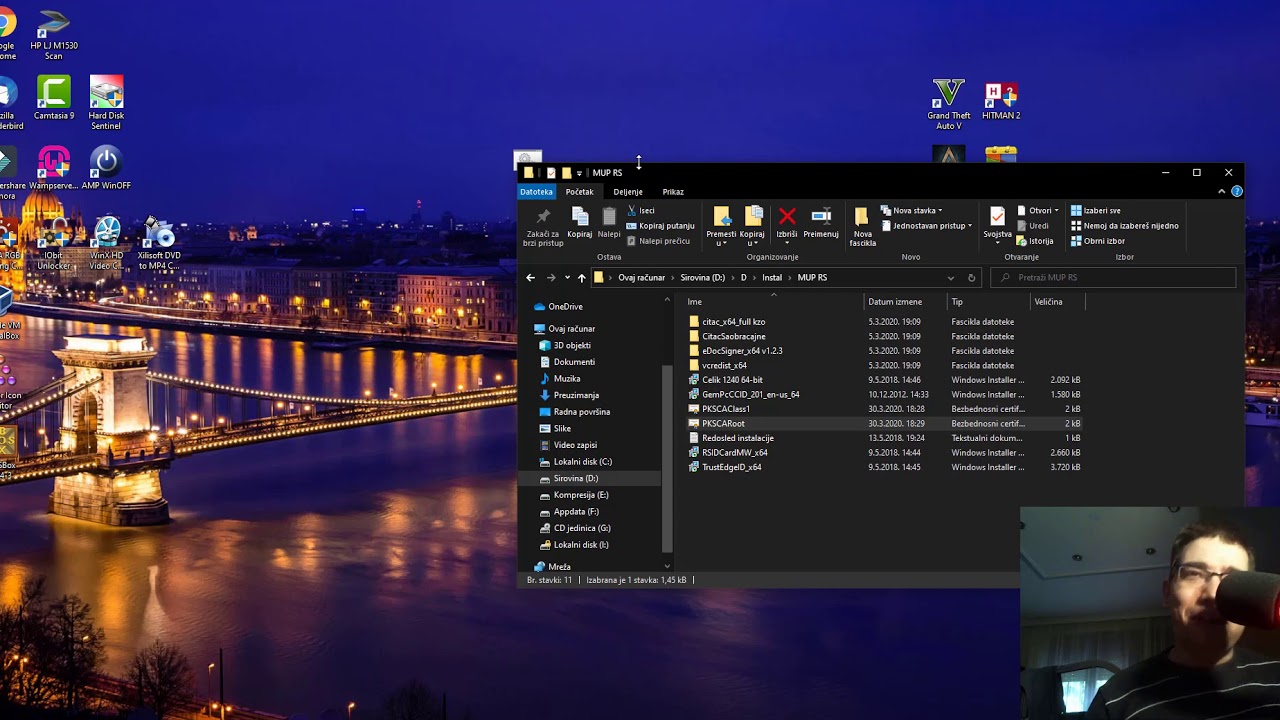
Task: Select the Celik 1240 64-bit installer
Action: click(731, 380)
